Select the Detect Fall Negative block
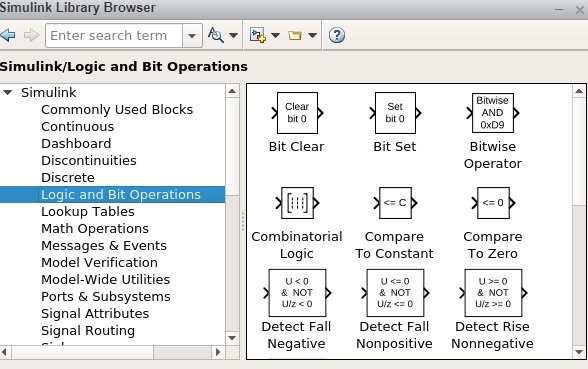The image size is (588, 369). [297, 293]
